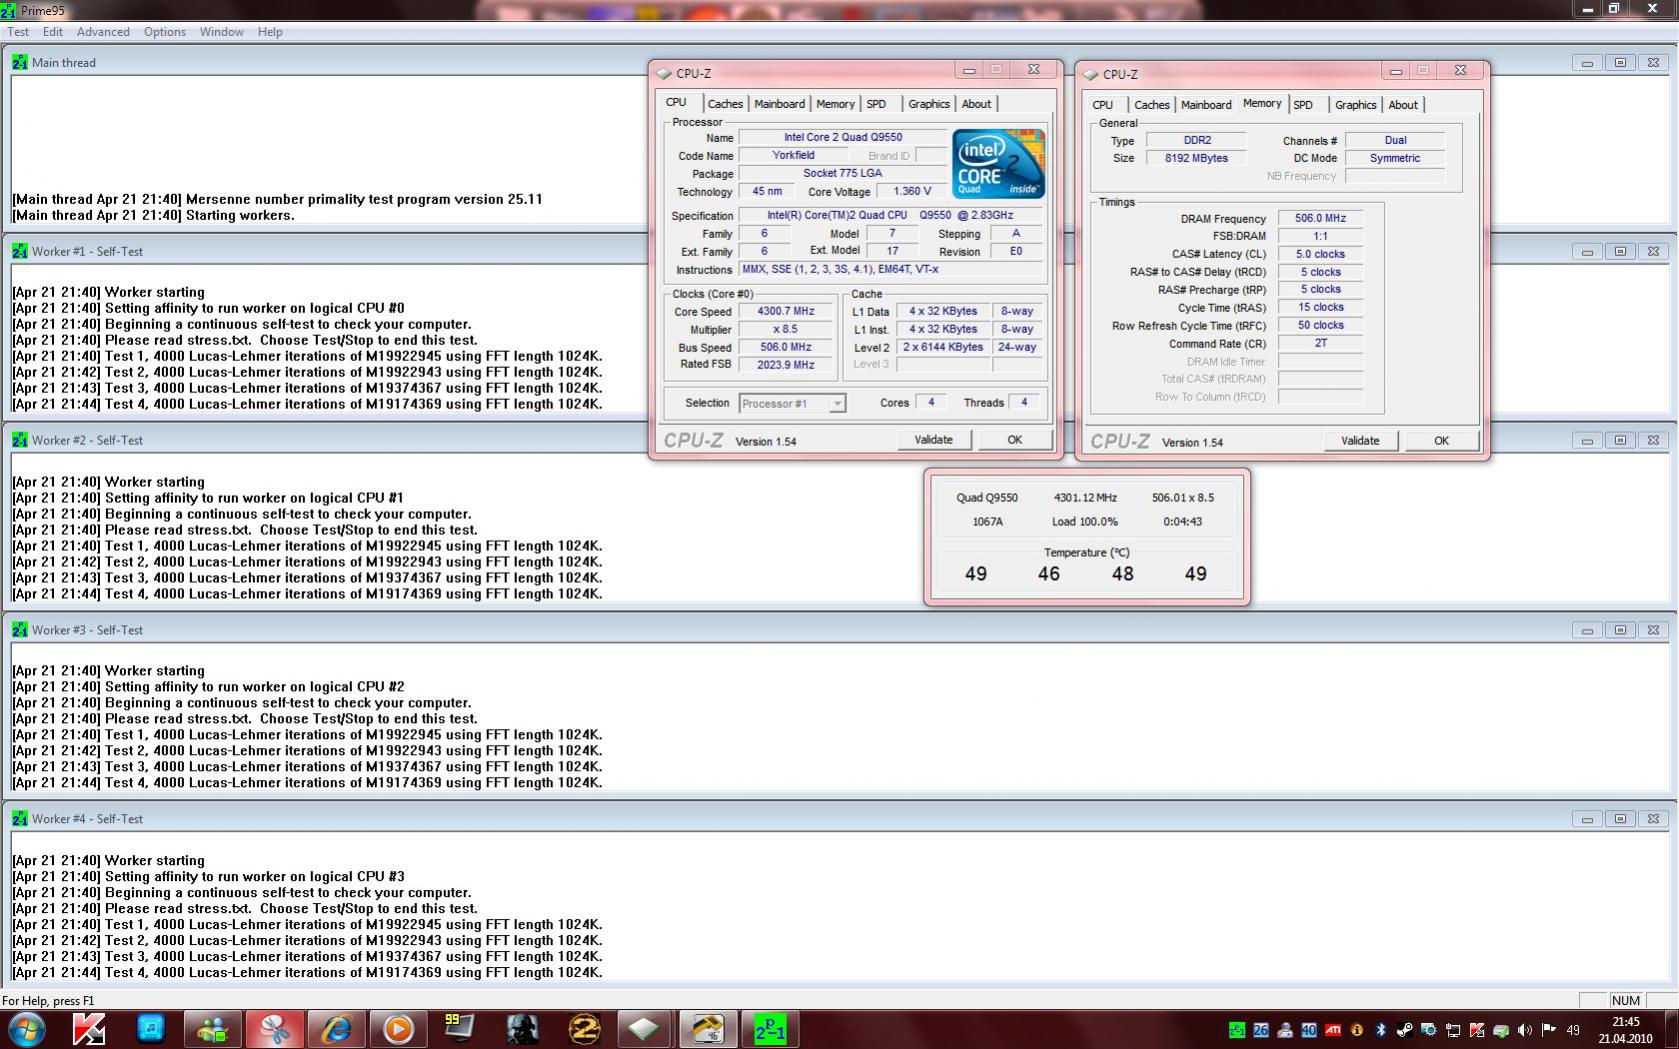Image resolution: width=1679 pixels, height=1049 pixels.
Task: Open the Snipping Tool on the taskbar
Action: [274, 1029]
